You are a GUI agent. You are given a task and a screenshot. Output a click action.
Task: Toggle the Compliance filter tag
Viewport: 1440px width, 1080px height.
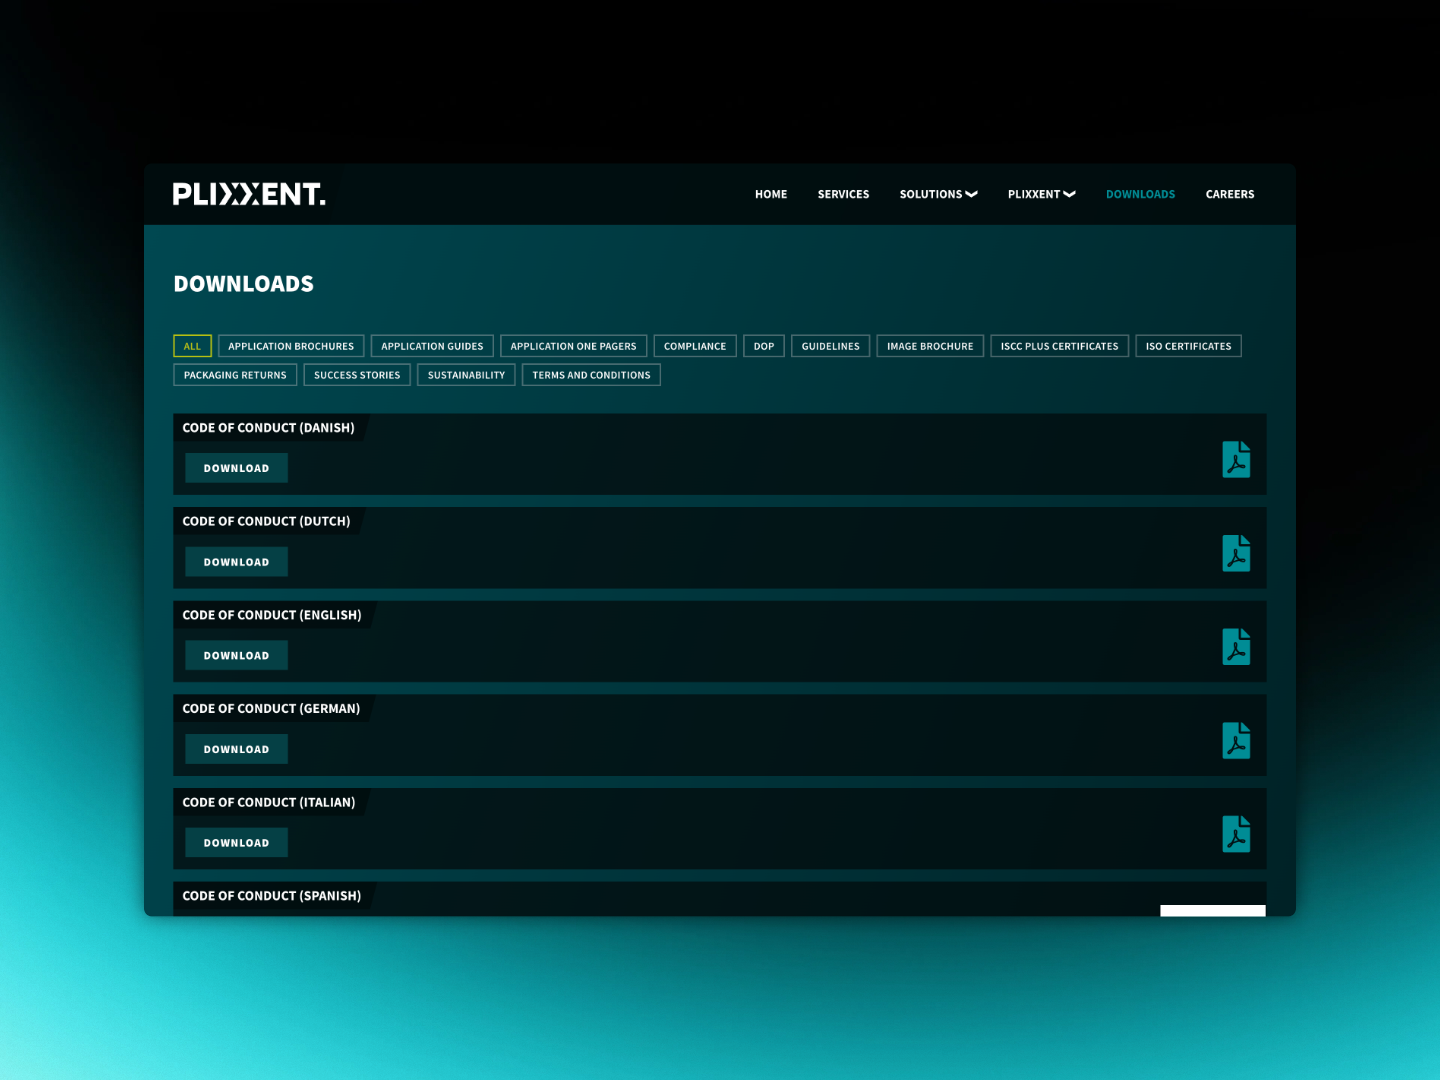[x=695, y=346]
